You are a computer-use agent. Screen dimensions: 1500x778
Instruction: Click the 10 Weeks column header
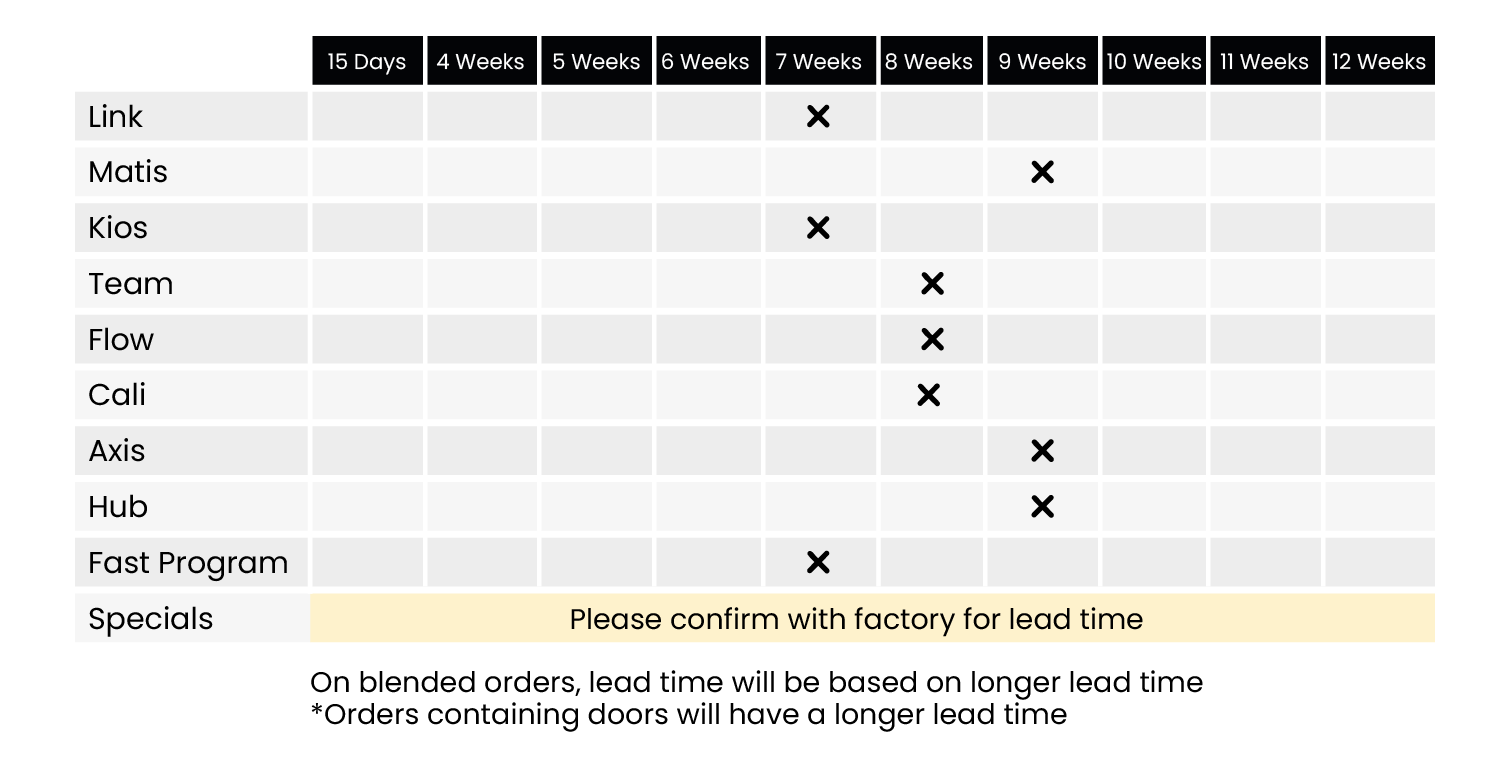coord(1154,62)
